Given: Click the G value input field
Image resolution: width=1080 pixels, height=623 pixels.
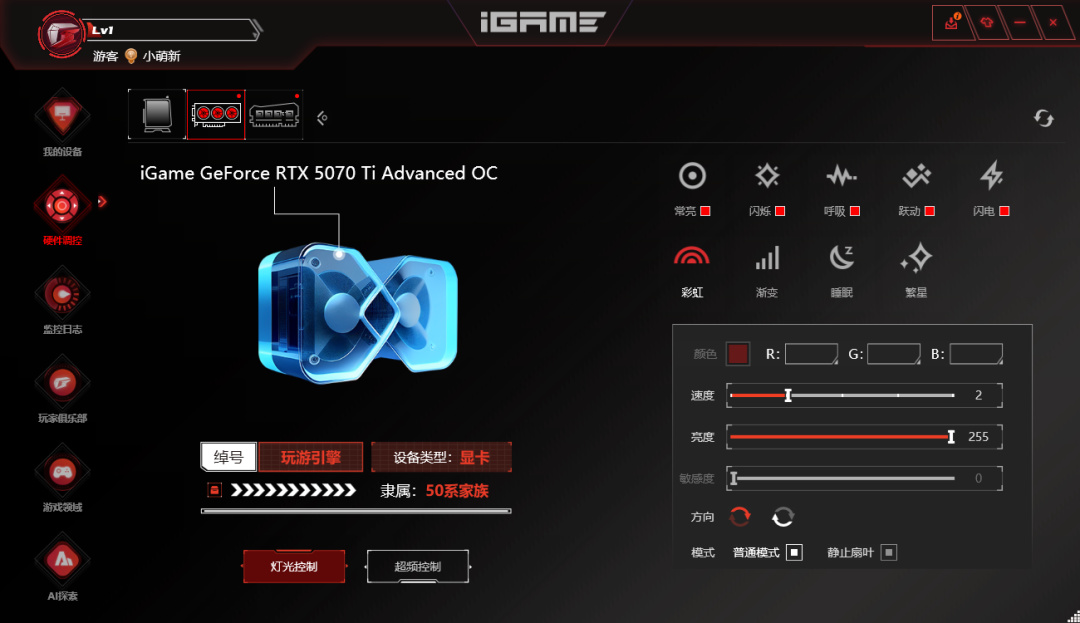Looking at the screenshot, I should coord(893,354).
